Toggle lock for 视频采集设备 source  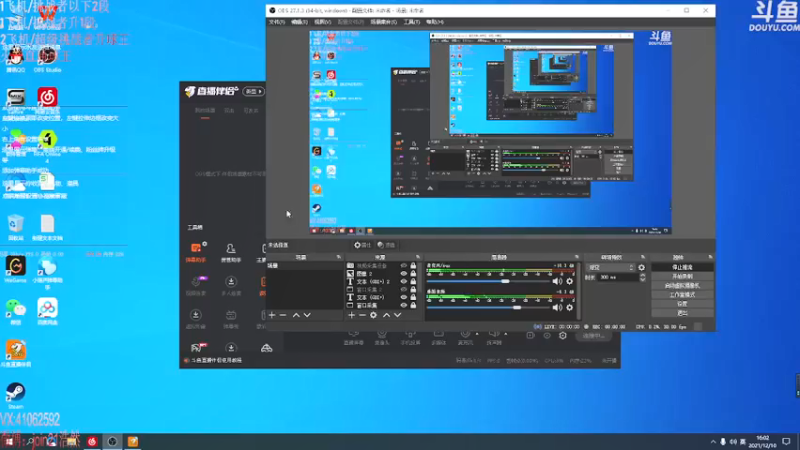point(413,266)
